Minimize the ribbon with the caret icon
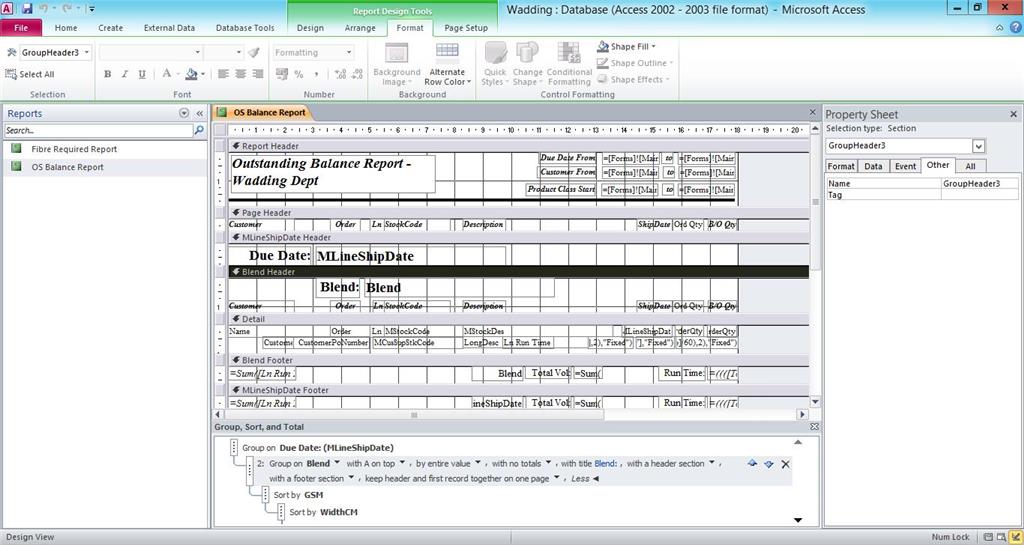The width and height of the screenshot is (1024, 545). [1000, 27]
